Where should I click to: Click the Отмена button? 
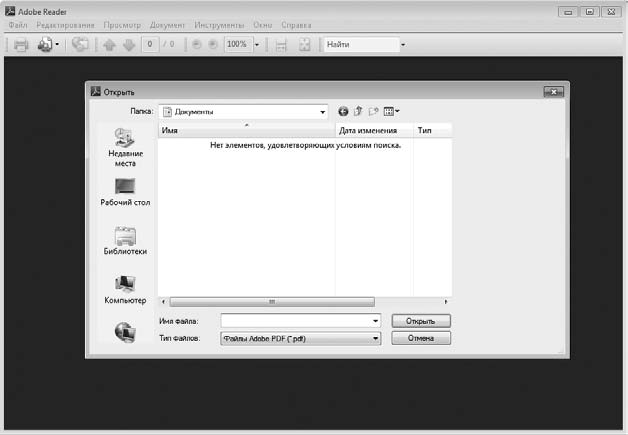pyautogui.click(x=421, y=338)
